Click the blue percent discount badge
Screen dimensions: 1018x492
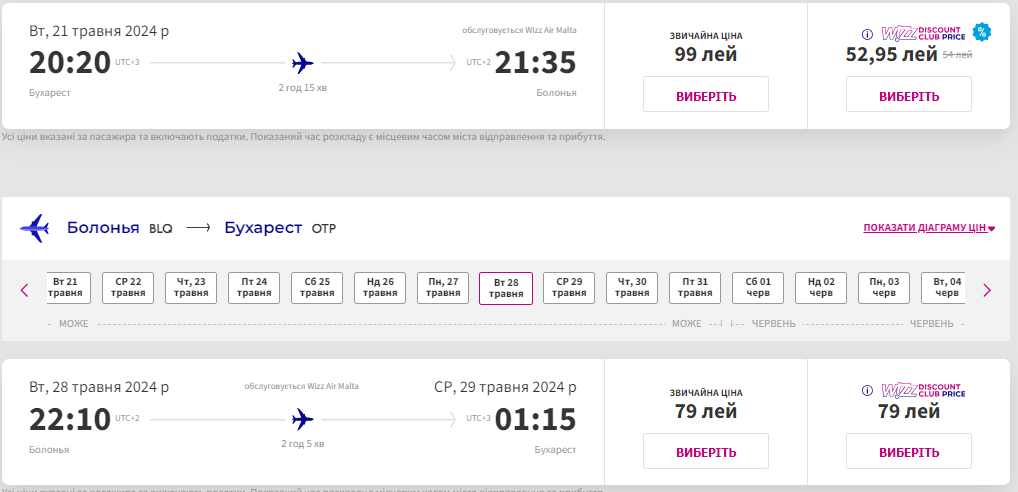[x=981, y=32]
